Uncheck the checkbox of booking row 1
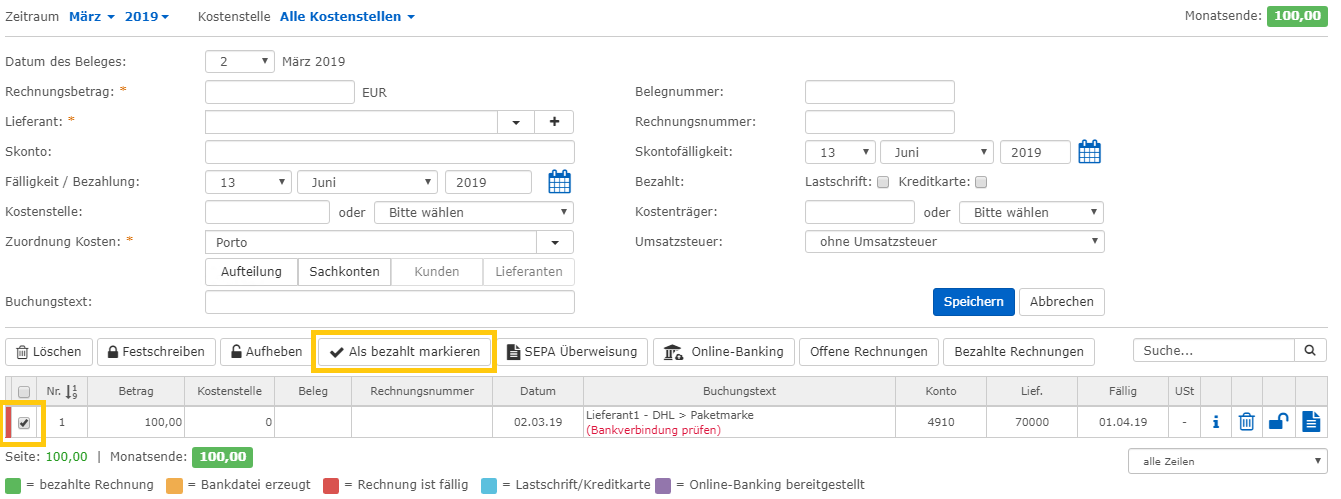The image size is (1341, 499). (x=24, y=422)
